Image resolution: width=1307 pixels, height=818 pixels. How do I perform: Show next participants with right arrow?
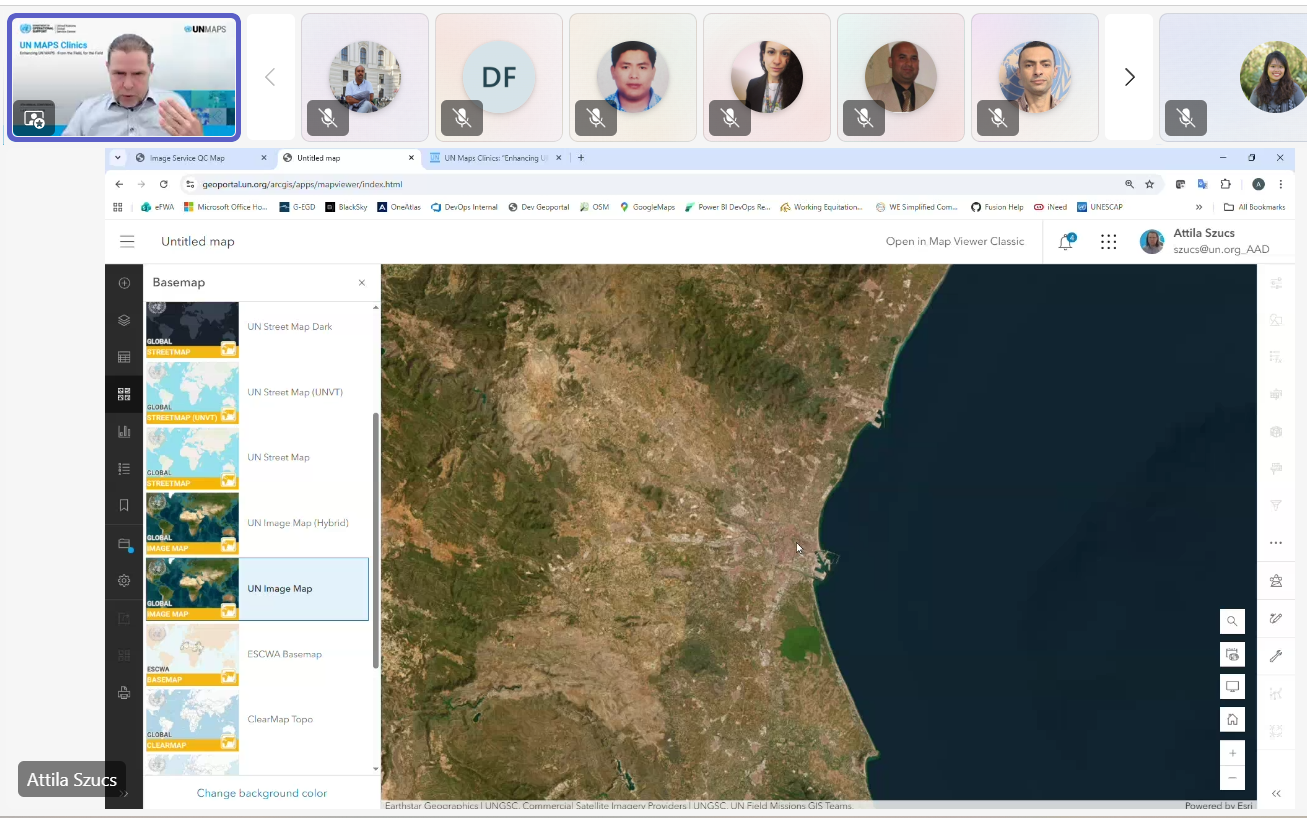(x=1129, y=77)
